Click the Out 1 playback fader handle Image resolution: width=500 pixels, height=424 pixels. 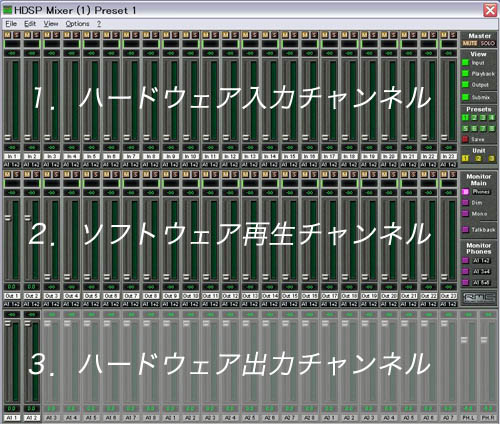coord(7,218)
